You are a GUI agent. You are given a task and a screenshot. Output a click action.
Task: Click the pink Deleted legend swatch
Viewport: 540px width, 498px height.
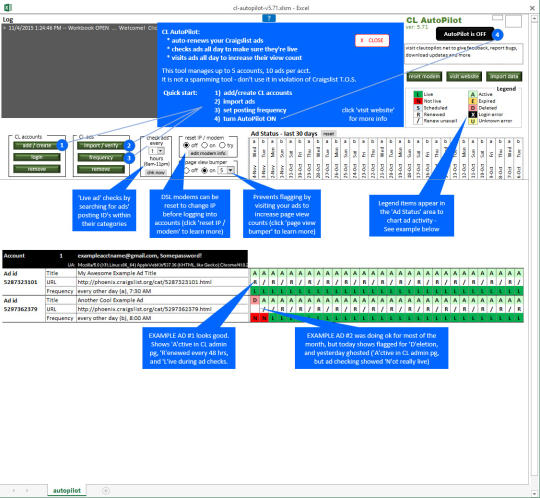tap(472, 108)
